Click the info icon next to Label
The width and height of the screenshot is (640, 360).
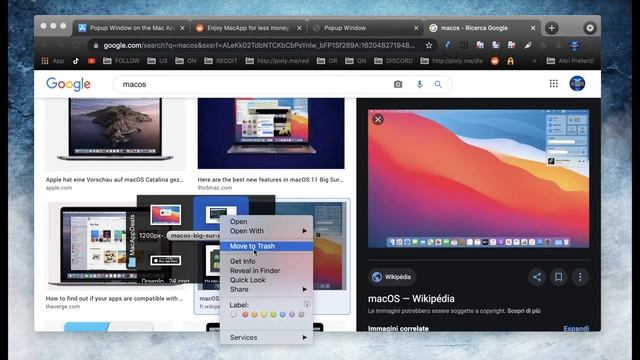pyautogui.click(x=307, y=304)
